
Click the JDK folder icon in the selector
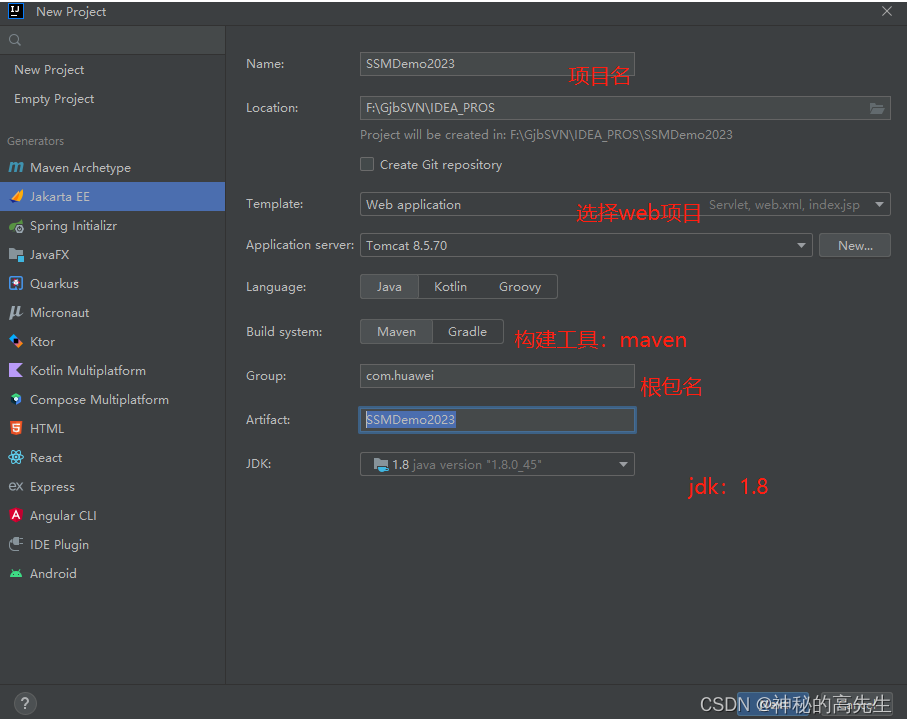click(x=381, y=465)
